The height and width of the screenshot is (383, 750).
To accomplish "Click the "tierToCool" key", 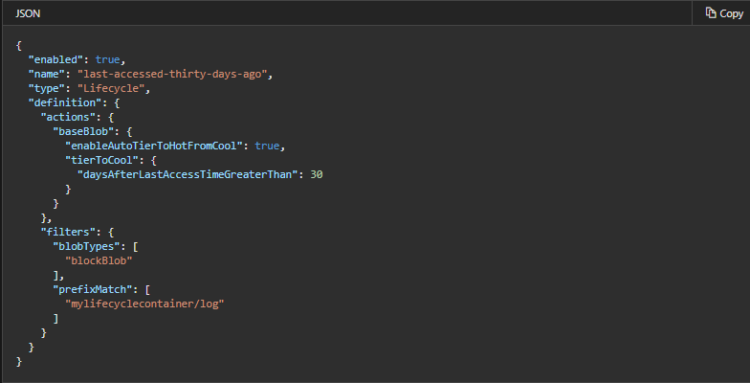I will [102, 160].
